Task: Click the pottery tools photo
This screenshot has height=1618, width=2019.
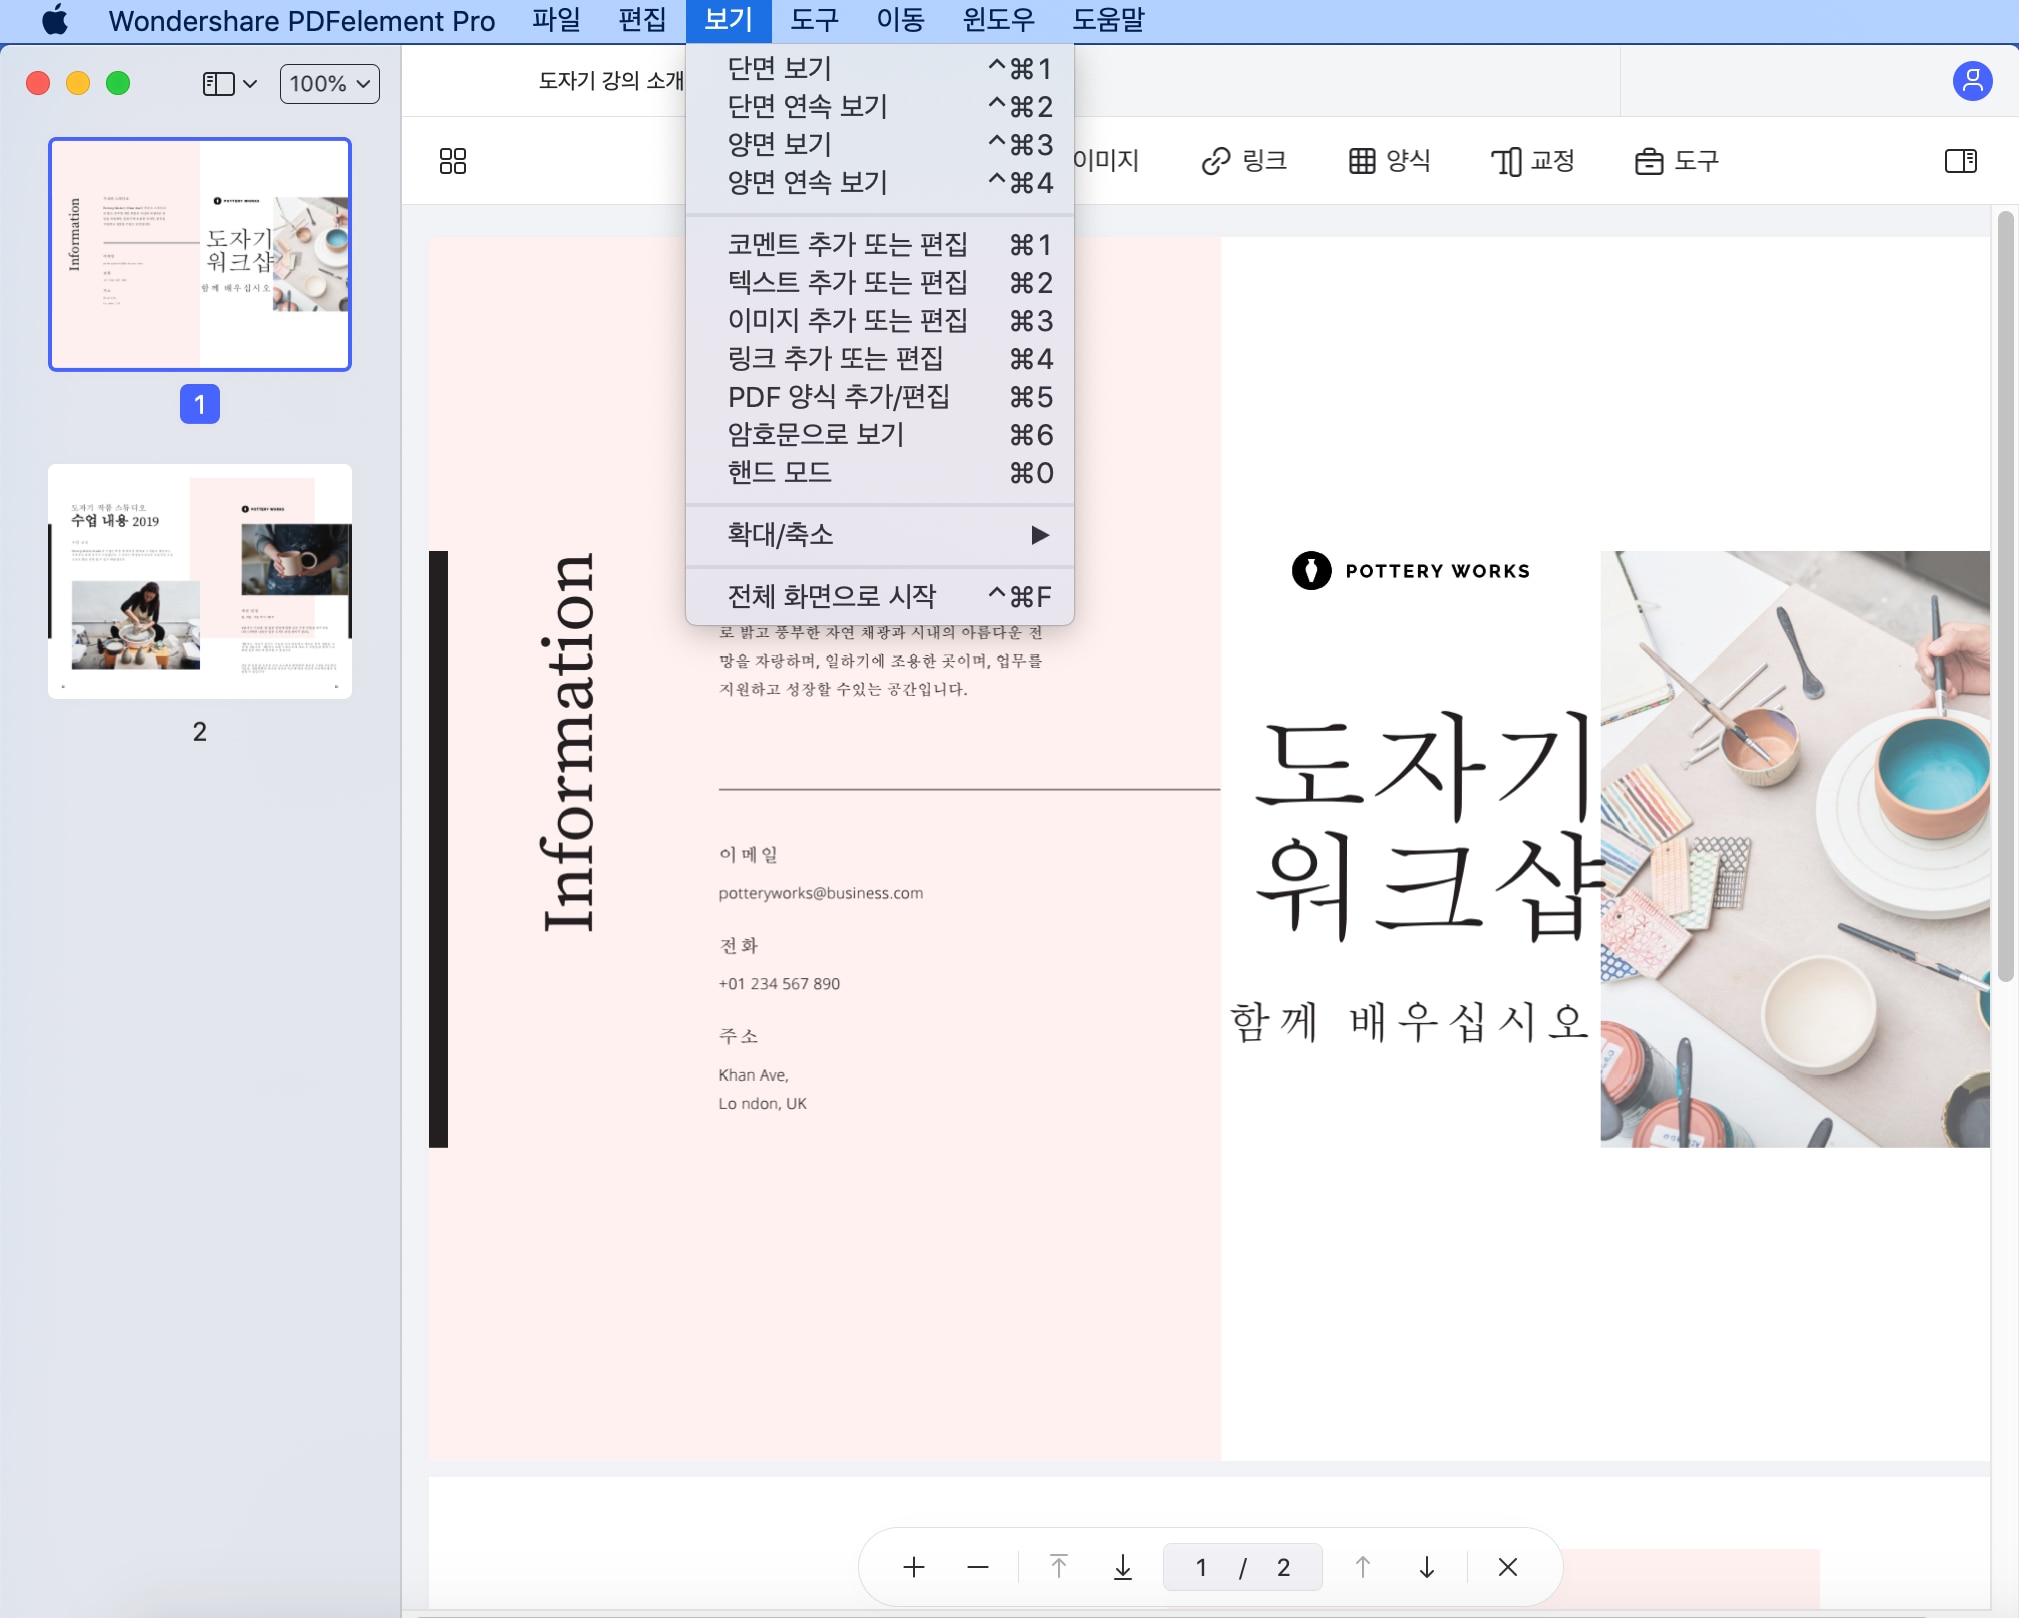Action: (1794, 849)
